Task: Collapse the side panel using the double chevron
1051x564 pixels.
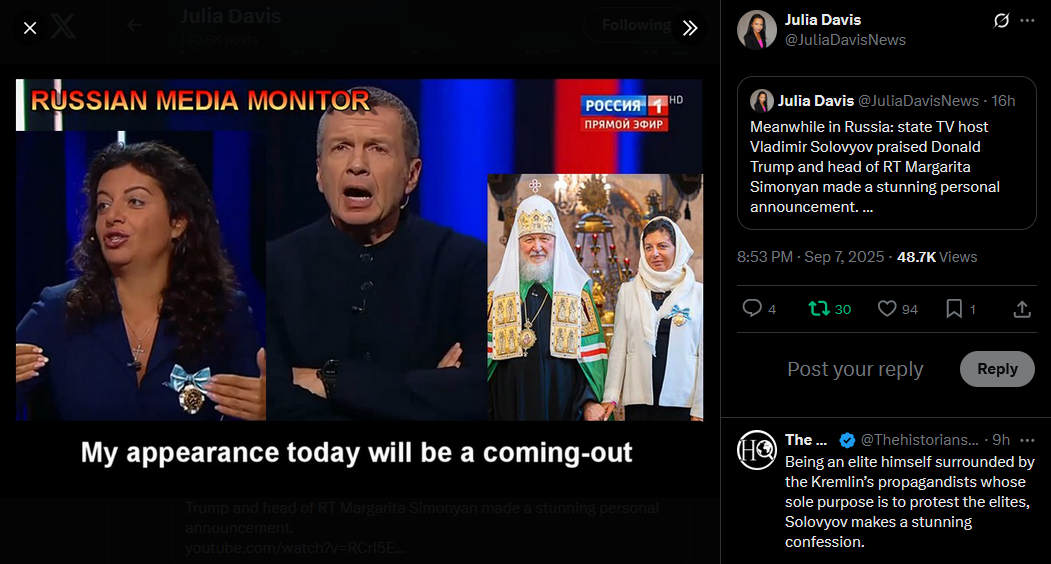Action: (690, 28)
